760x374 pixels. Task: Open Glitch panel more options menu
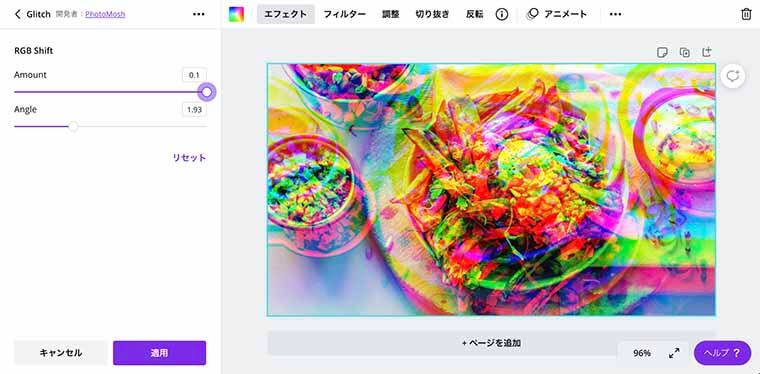[x=199, y=14]
